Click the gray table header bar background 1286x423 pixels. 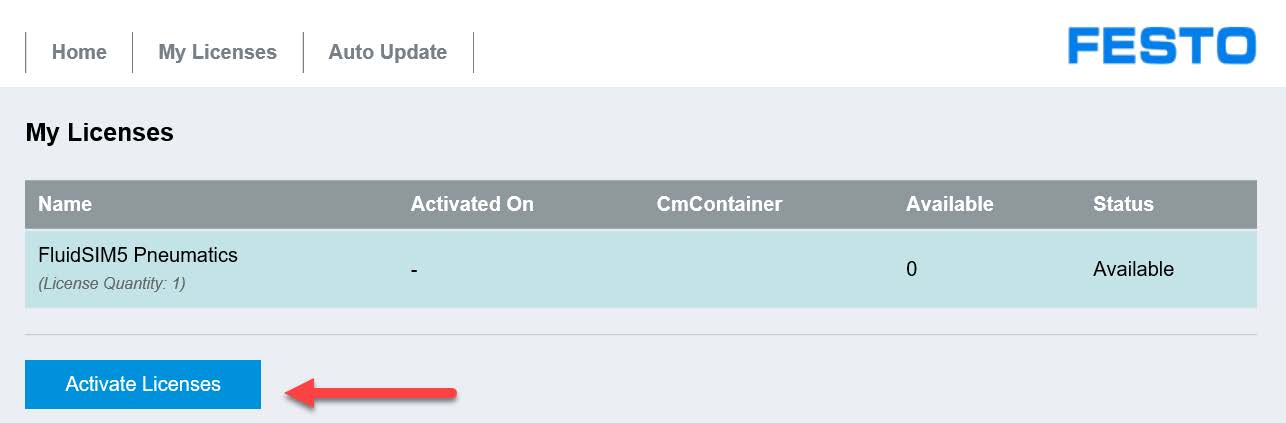coord(640,204)
